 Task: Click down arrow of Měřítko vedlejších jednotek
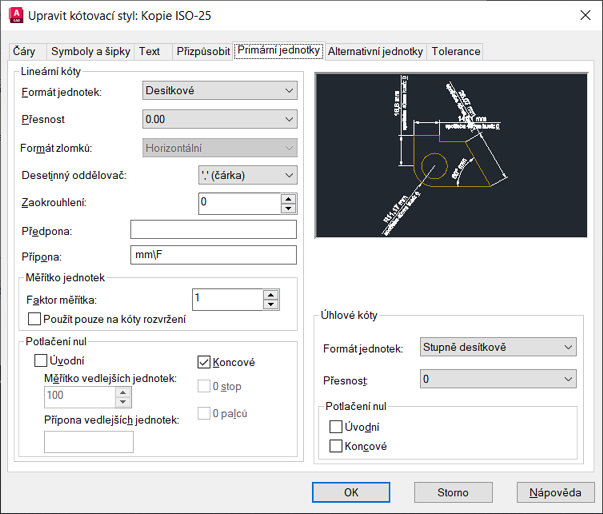point(123,402)
